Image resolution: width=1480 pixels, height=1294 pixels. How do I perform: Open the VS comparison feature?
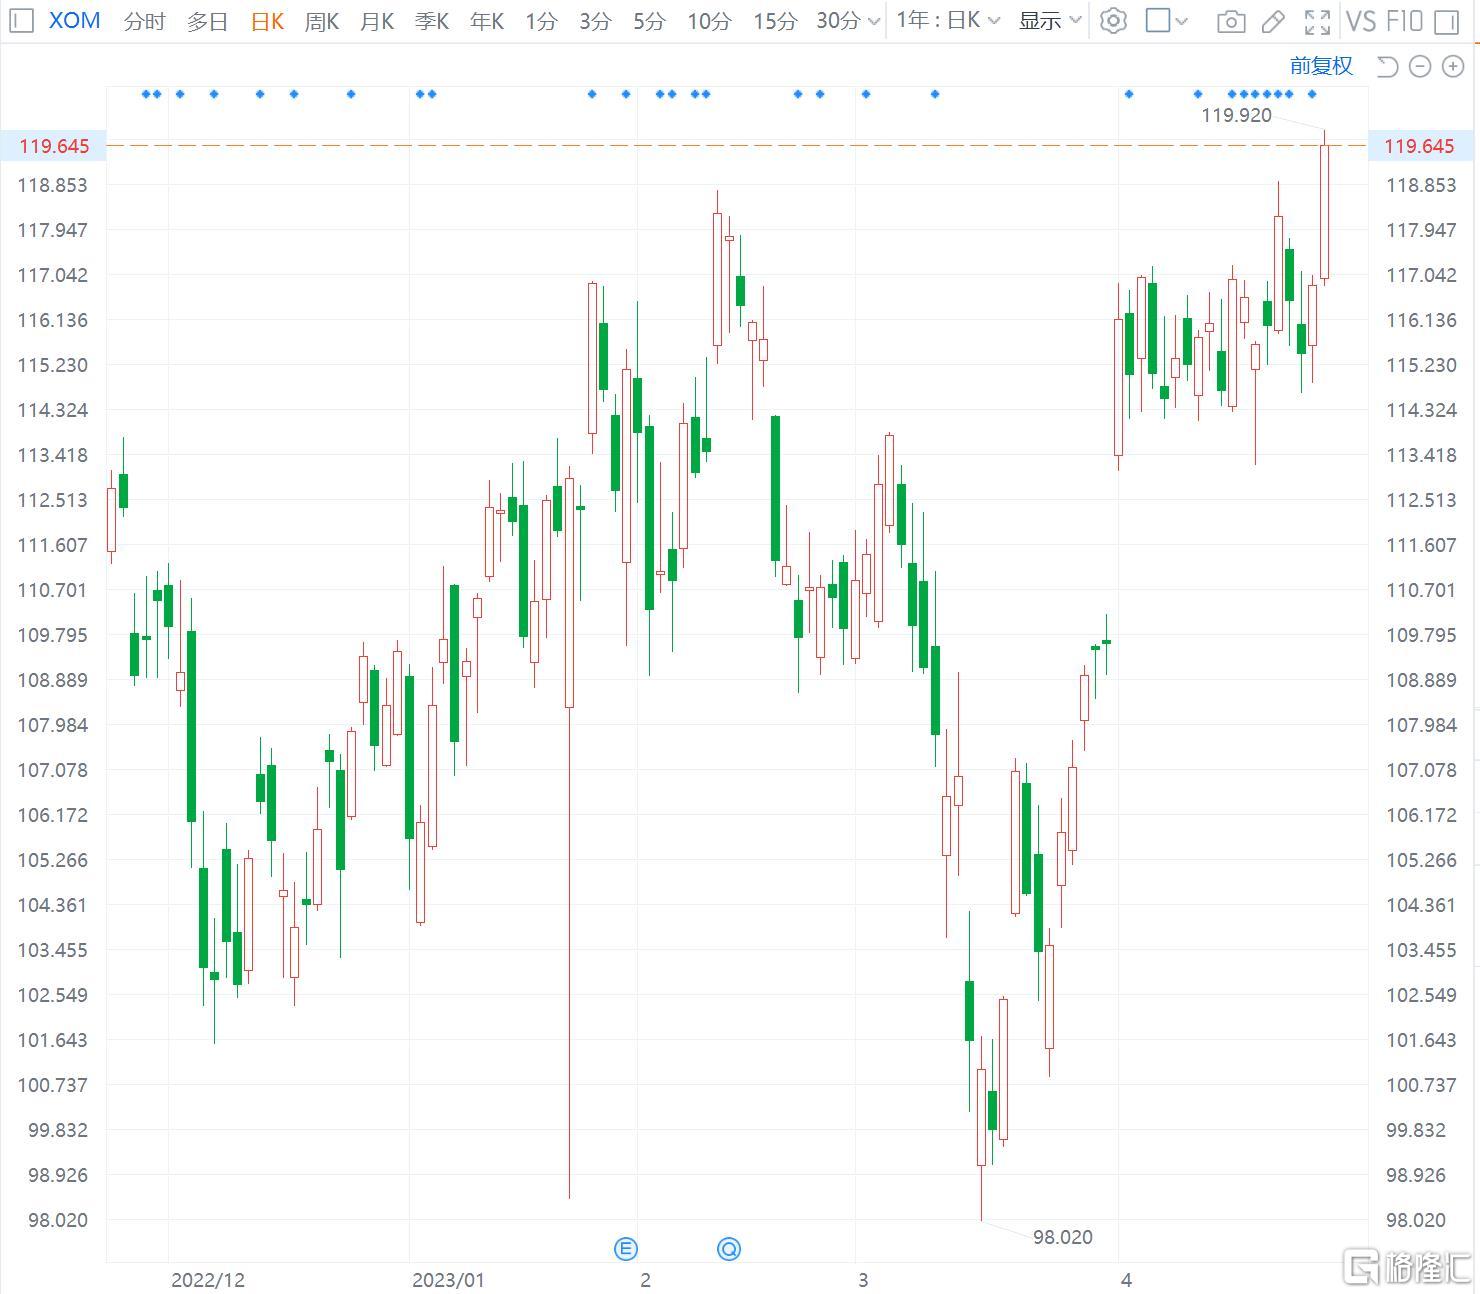tap(1361, 21)
